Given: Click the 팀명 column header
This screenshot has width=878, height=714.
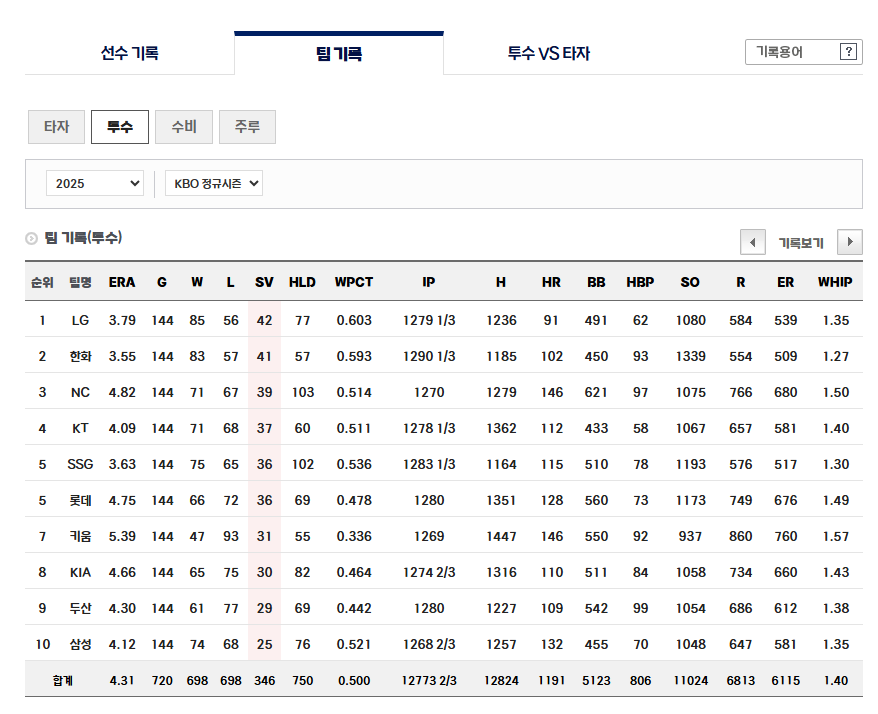Looking at the screenshot, I should (80, 282).
